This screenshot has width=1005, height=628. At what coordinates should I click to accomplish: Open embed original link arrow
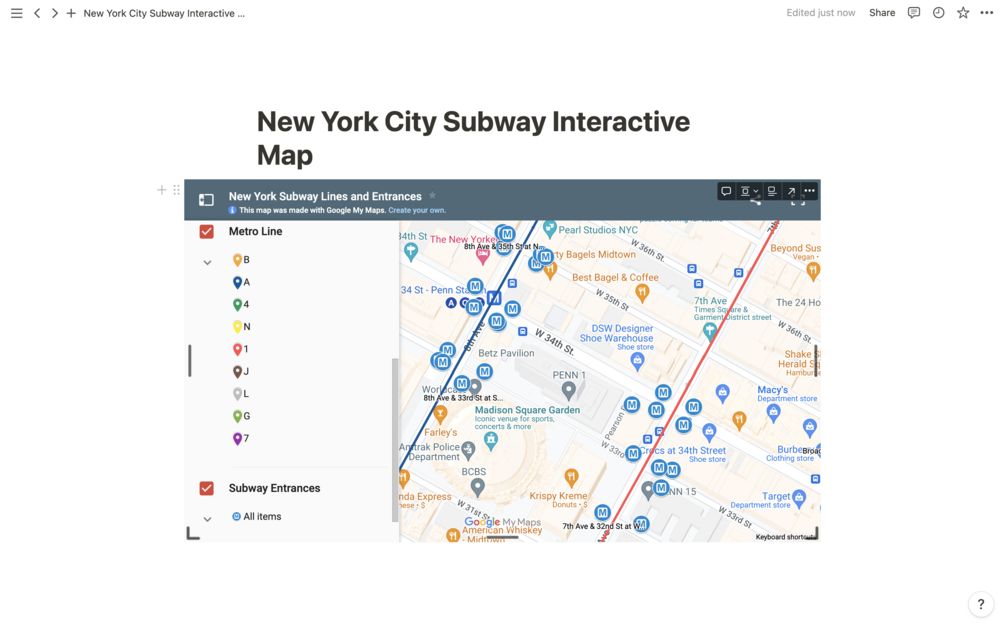[x=792, y=191]
